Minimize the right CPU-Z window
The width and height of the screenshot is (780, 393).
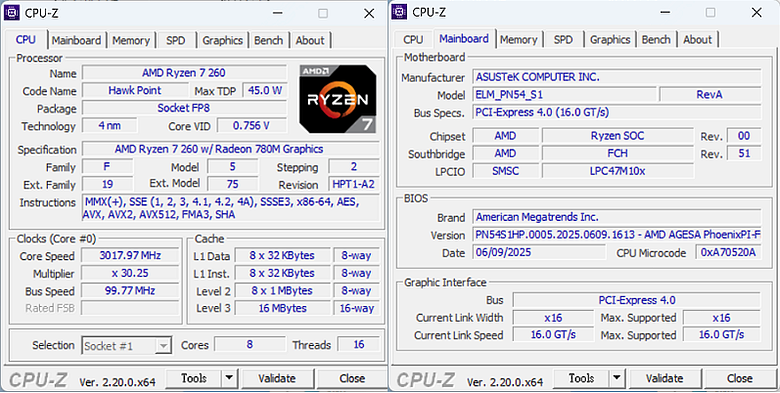(x=664, y=13)
